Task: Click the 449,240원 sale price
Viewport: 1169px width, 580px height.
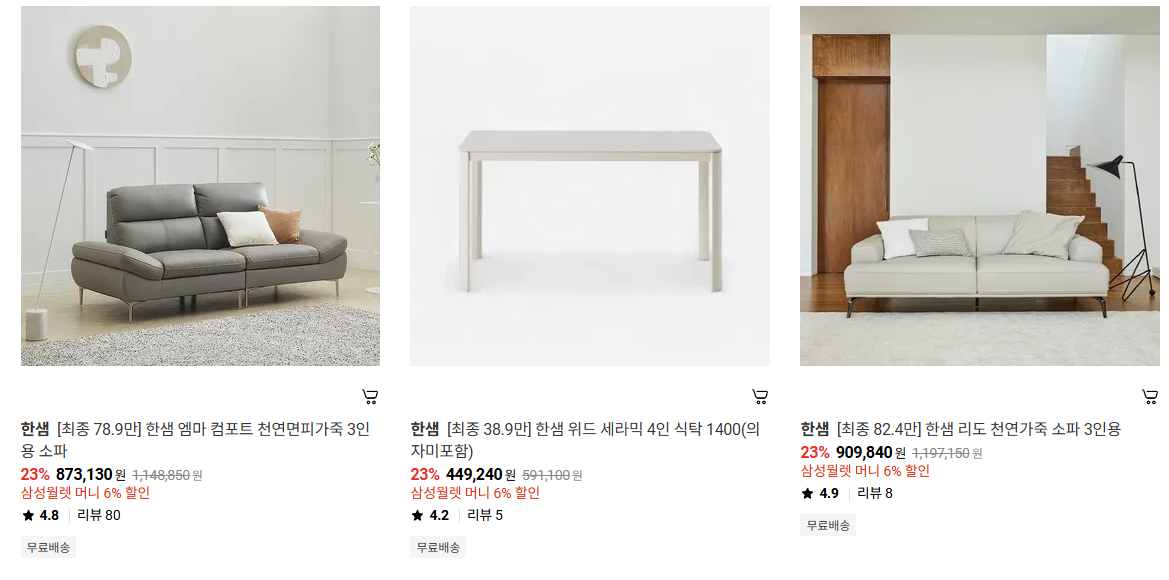Action: pos(480,474)
